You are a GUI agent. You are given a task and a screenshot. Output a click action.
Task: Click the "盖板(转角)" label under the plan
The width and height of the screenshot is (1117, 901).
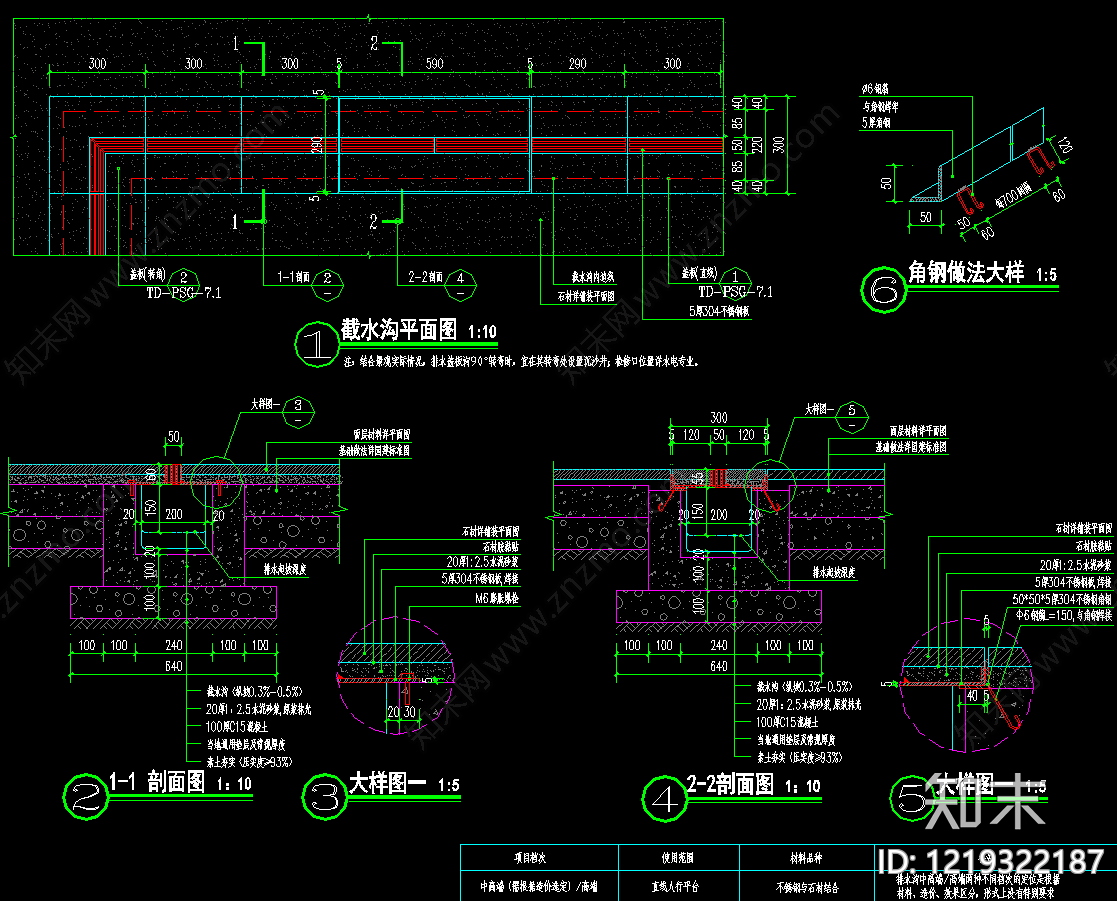point(147,275)
